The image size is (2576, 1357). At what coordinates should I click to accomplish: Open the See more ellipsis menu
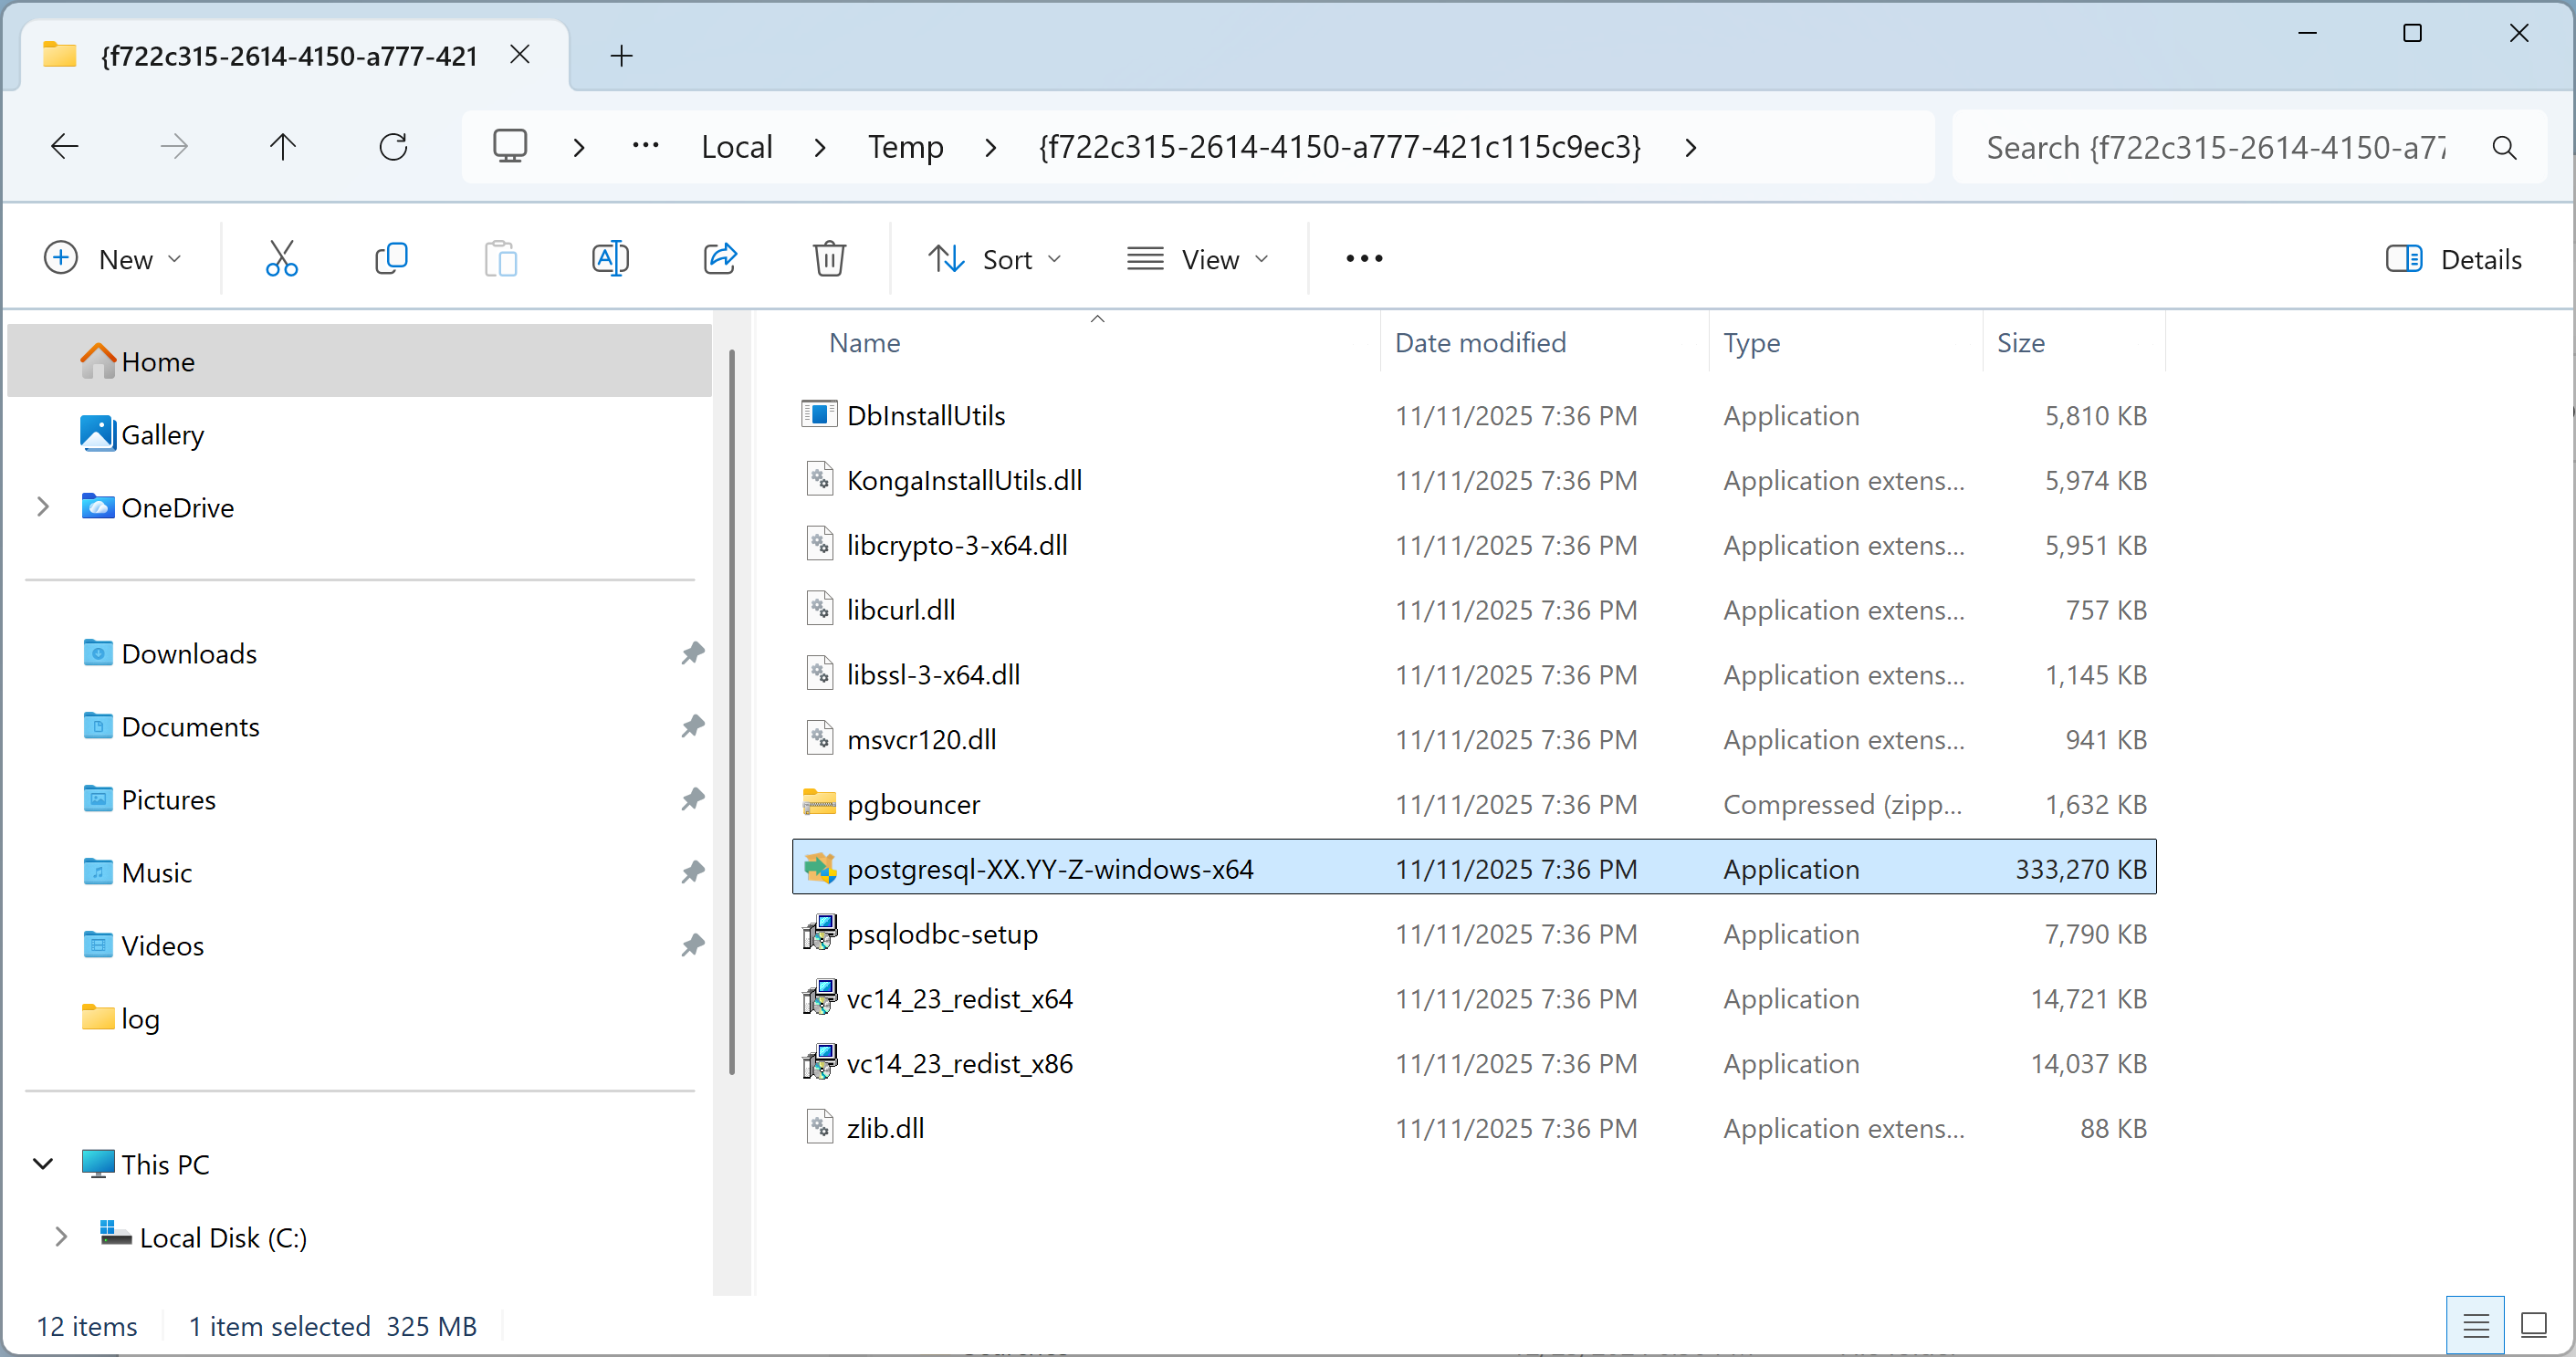coord(1364,259)
